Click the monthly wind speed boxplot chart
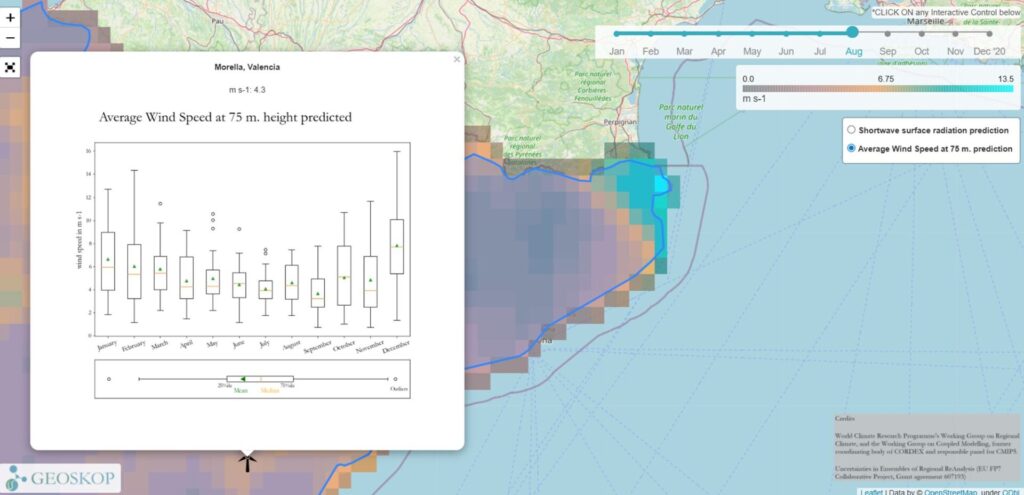 (247, 245)
